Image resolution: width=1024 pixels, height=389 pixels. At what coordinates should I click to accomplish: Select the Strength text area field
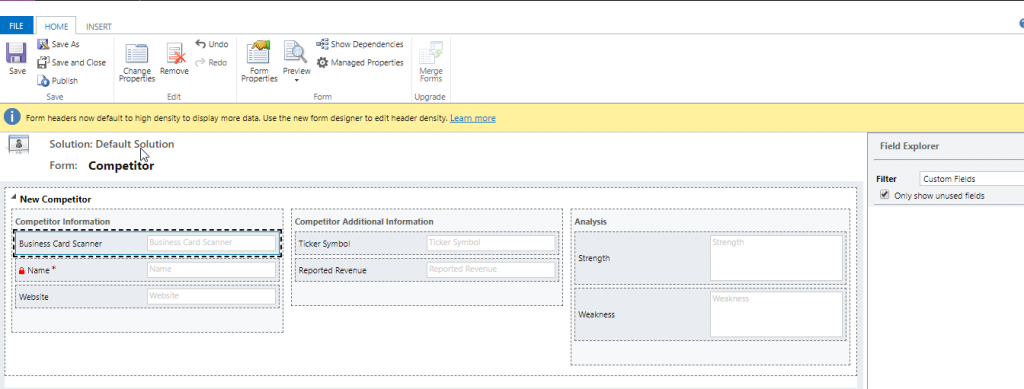709,258
